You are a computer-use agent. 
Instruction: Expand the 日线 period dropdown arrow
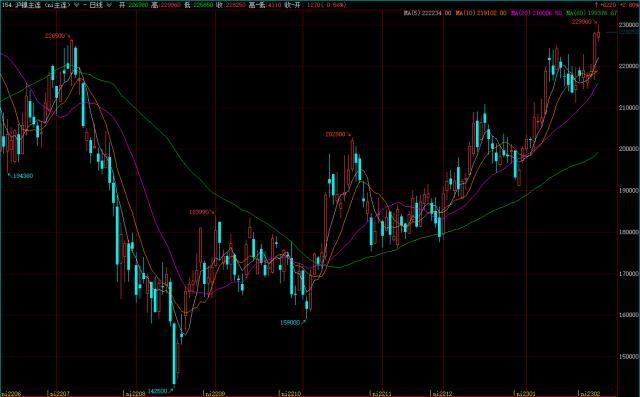[x=108, y=5]
